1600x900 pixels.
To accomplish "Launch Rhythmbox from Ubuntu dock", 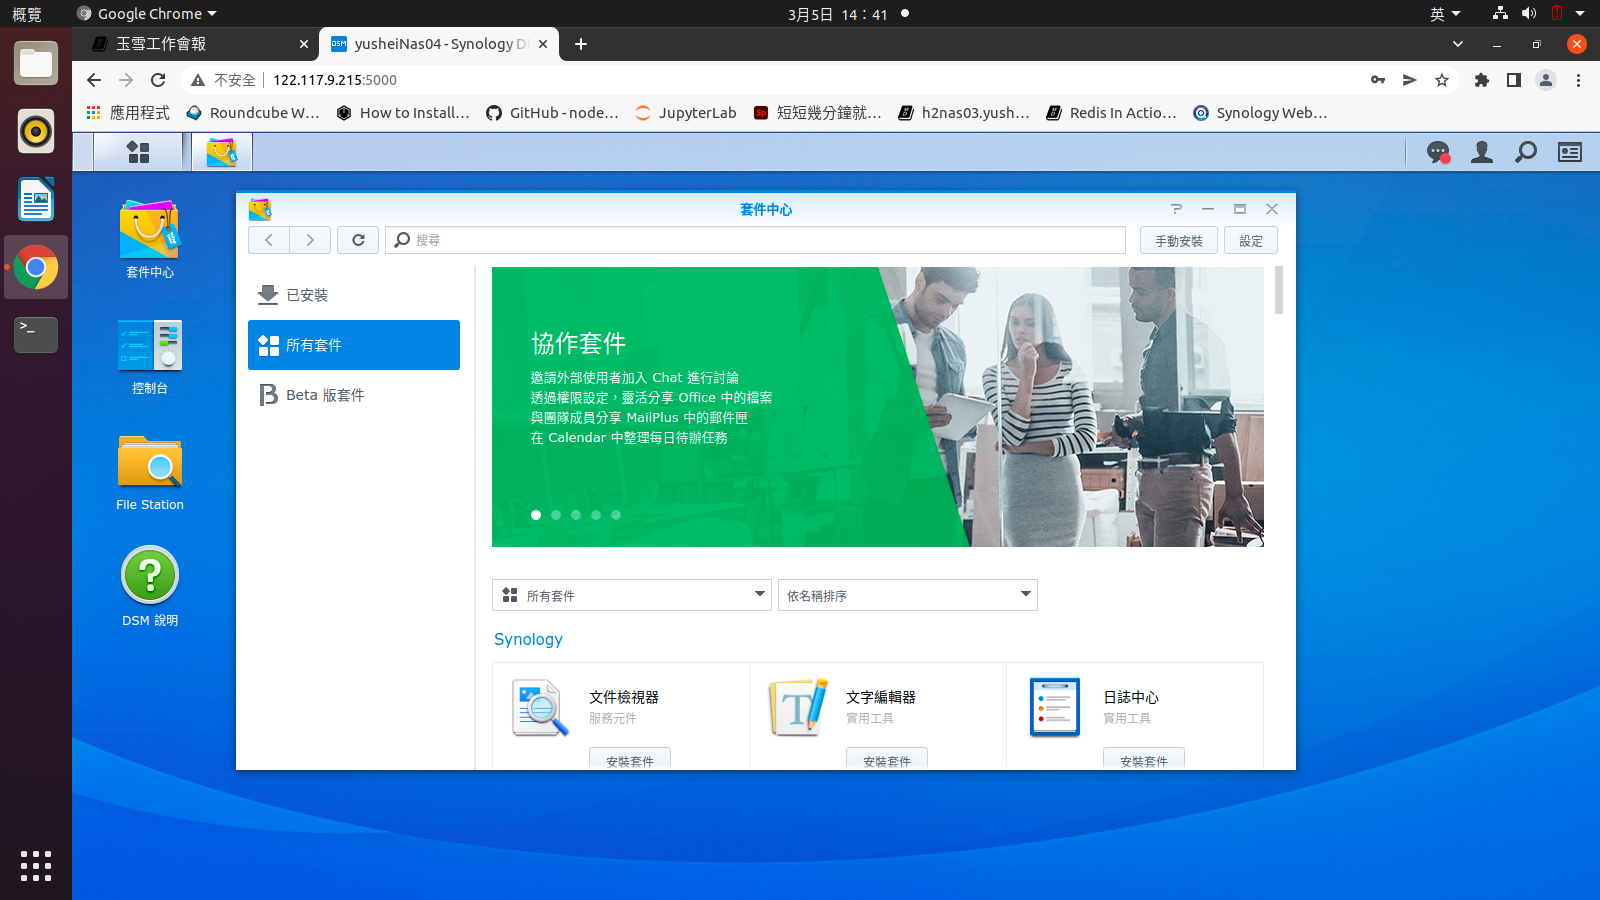I will coord(36,131).
